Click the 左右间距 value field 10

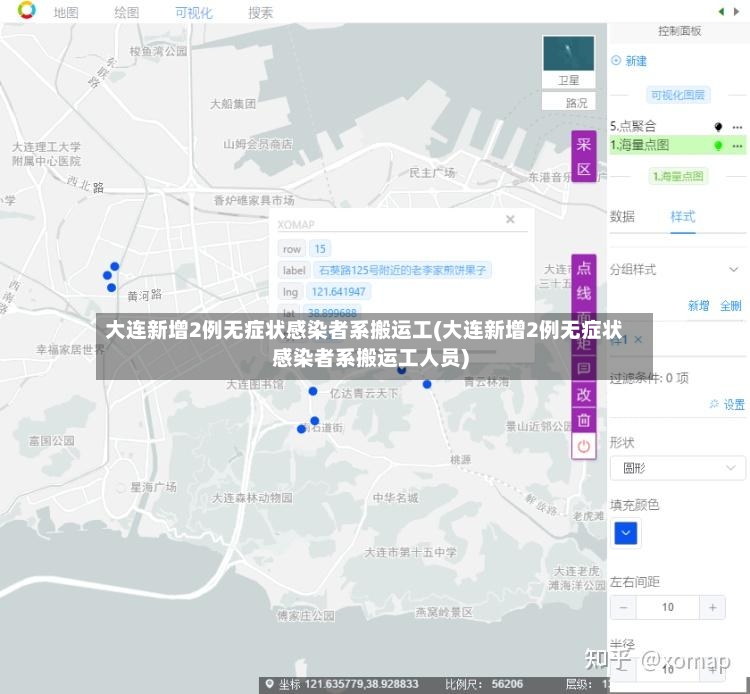tap(668, 607)
